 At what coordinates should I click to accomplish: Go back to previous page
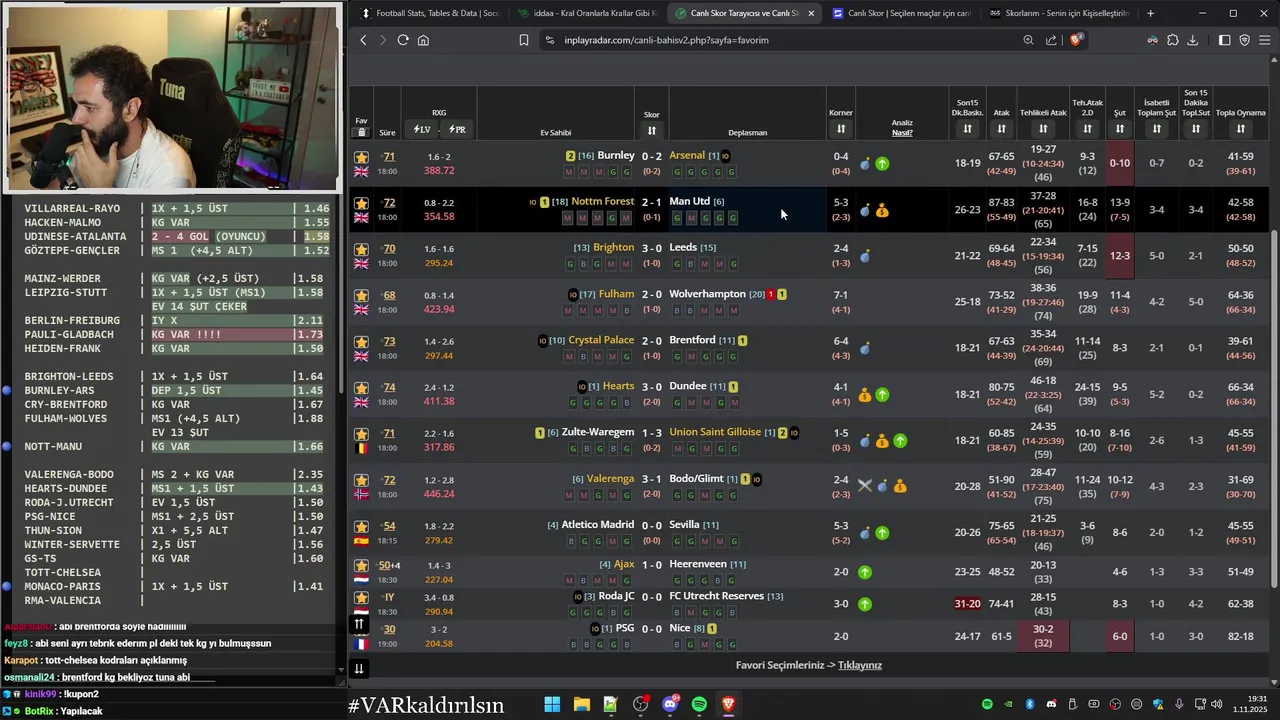(364, 40)
